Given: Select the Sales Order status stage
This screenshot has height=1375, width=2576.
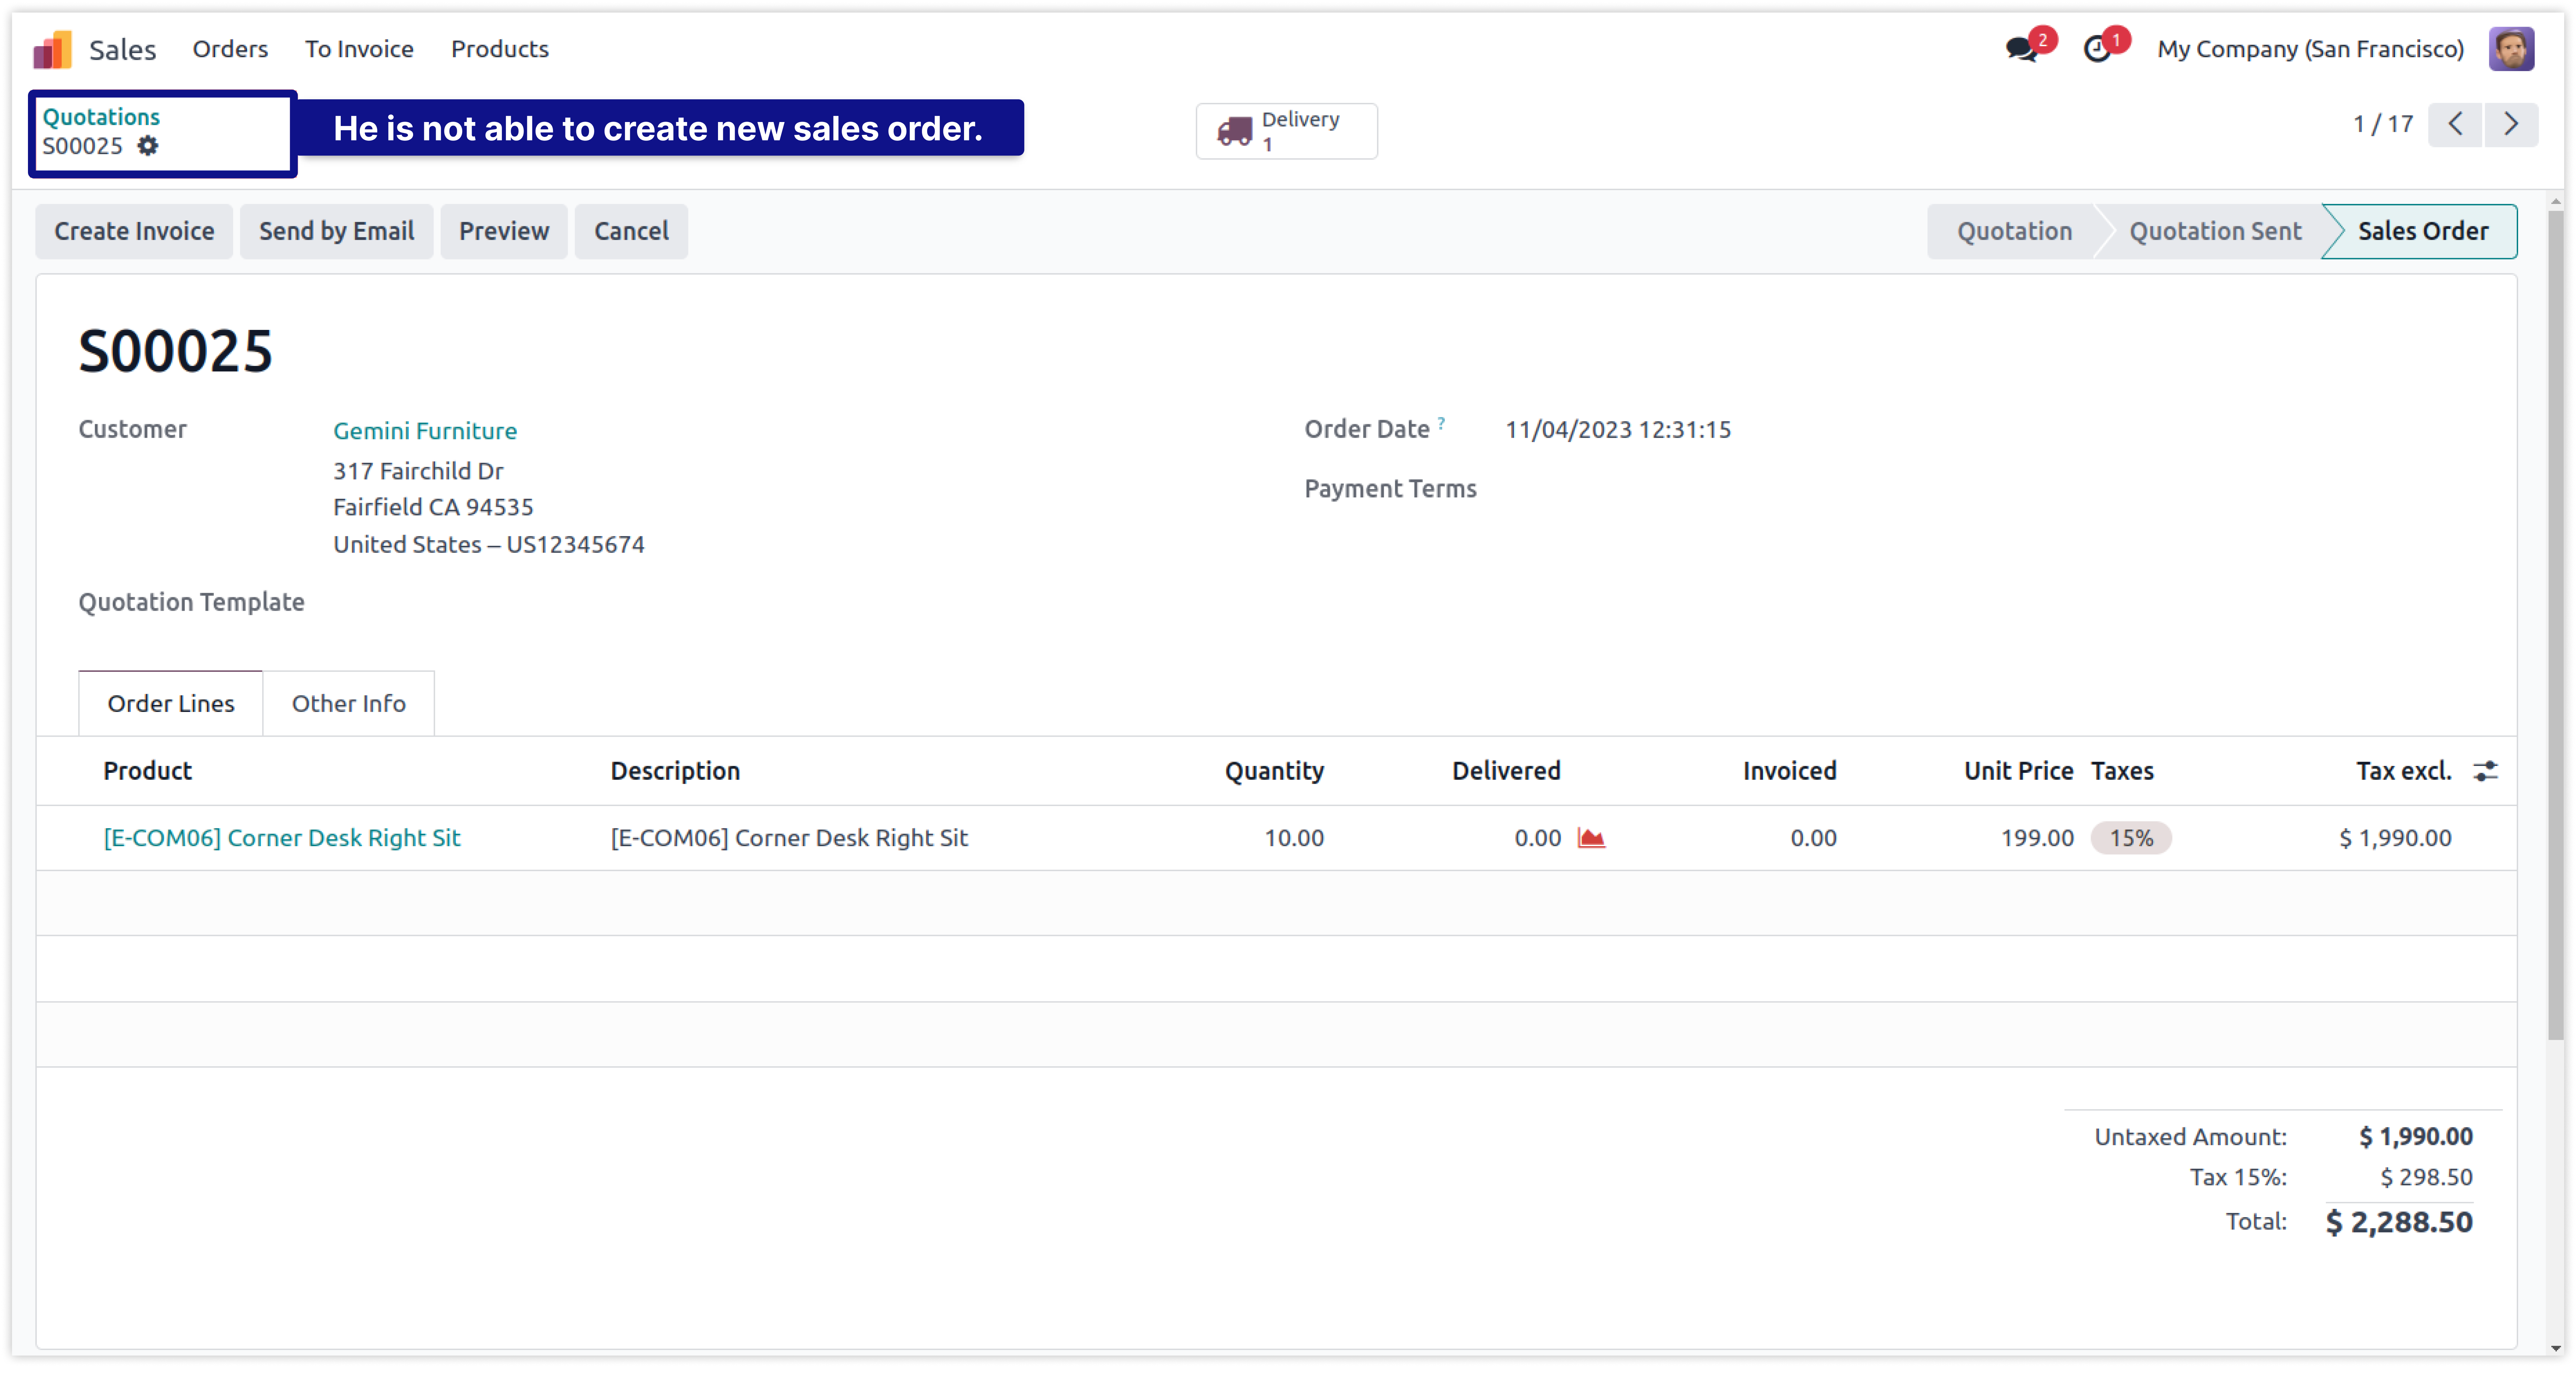Looking at the screenshot, I should 2423,231.
